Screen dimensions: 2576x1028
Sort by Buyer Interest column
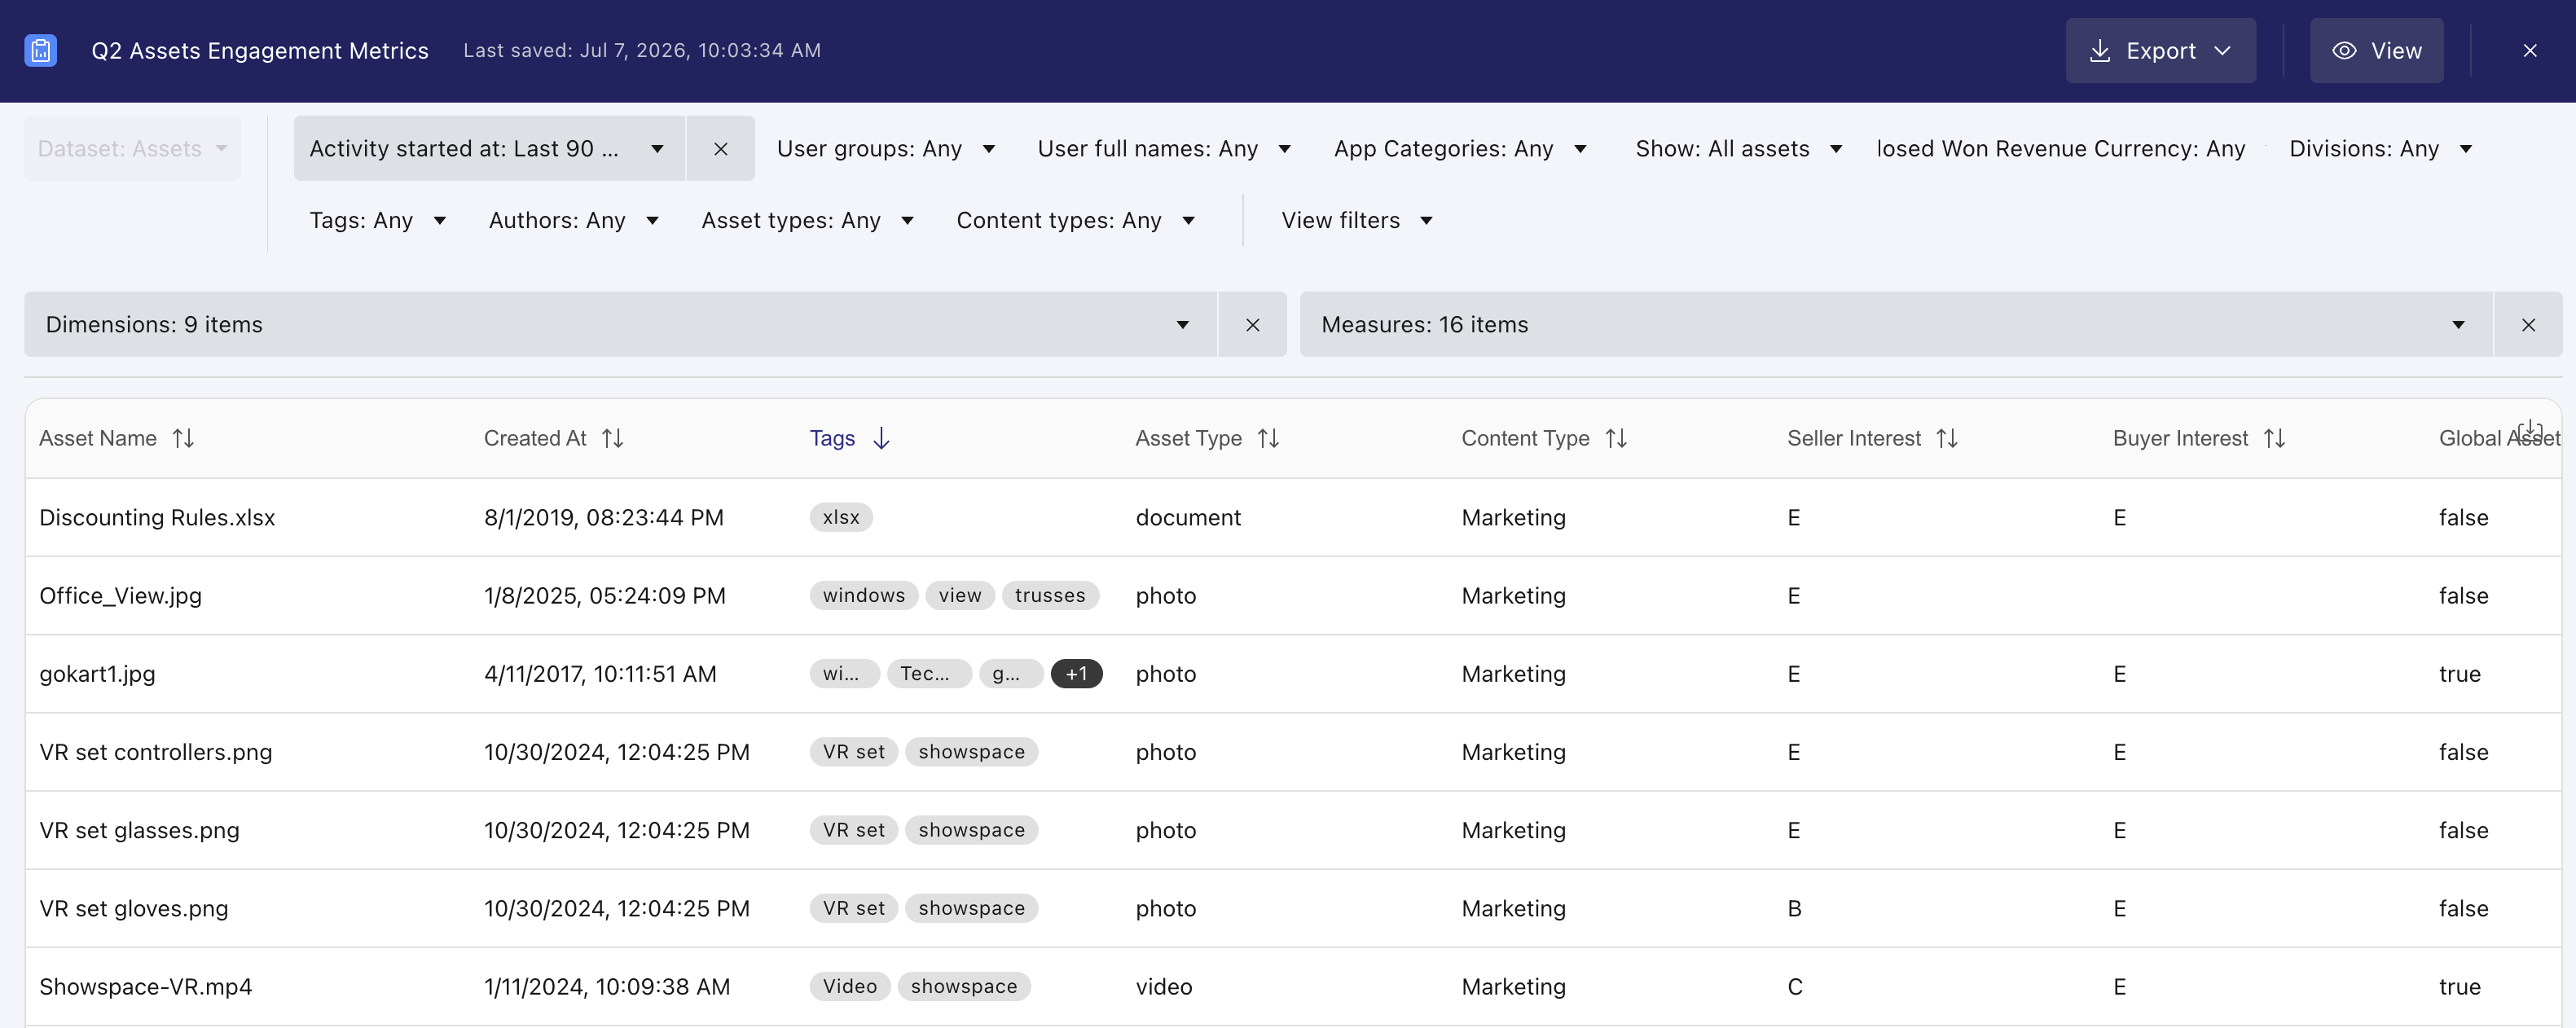coord(2274,438)
